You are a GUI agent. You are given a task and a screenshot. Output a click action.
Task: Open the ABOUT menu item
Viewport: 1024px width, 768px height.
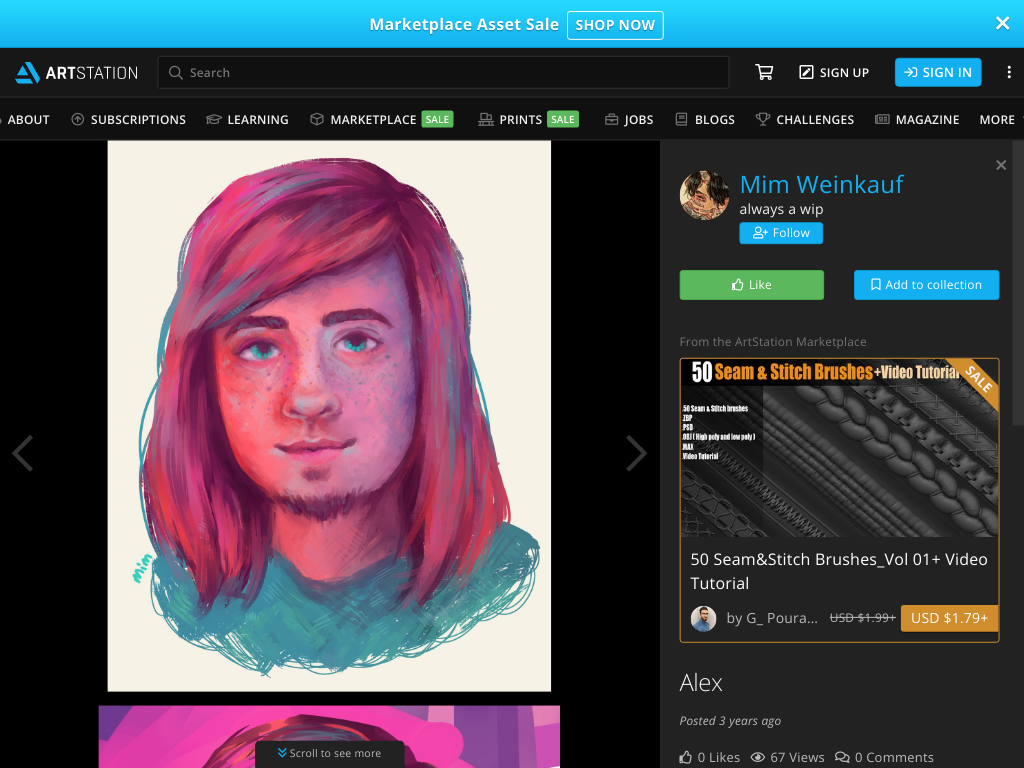[x=27, y=120]
